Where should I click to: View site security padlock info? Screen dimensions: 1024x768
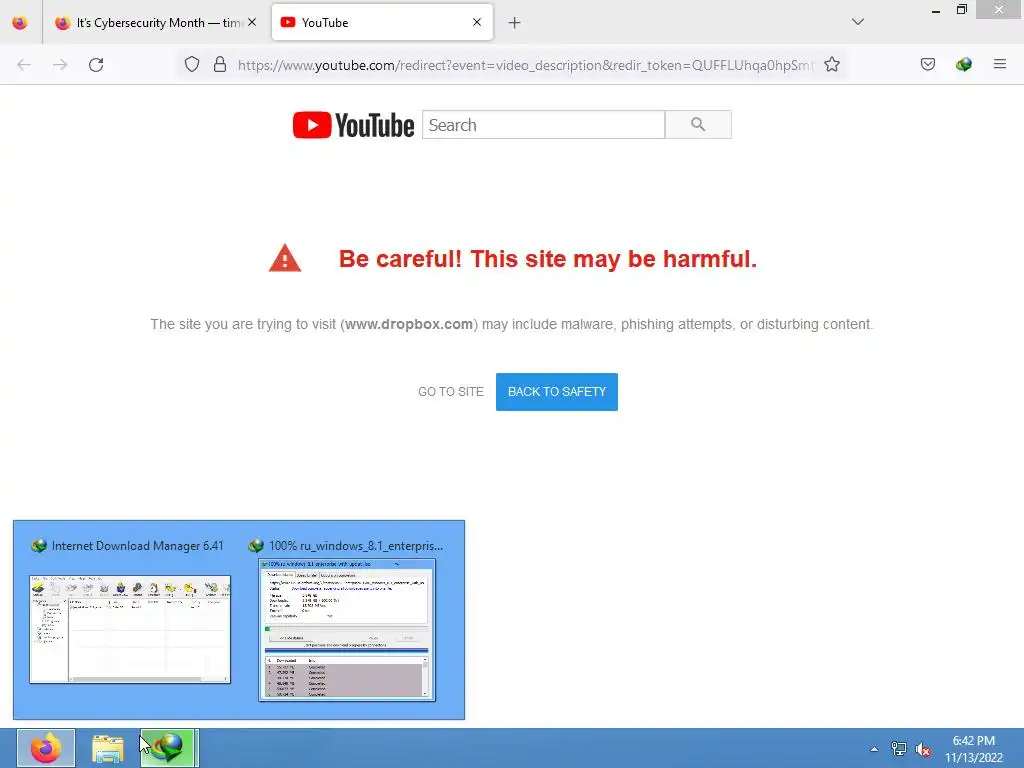click(220, 65)
